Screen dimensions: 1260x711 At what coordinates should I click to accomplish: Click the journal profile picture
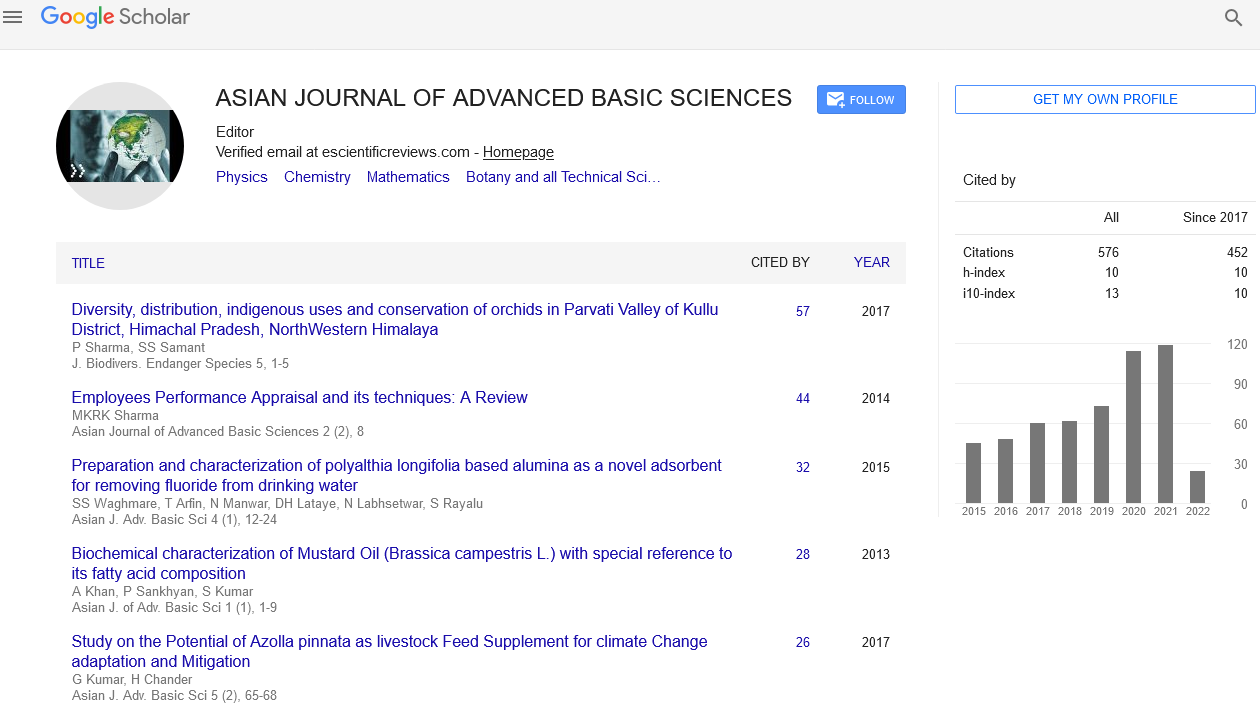[x=120, y=146]
